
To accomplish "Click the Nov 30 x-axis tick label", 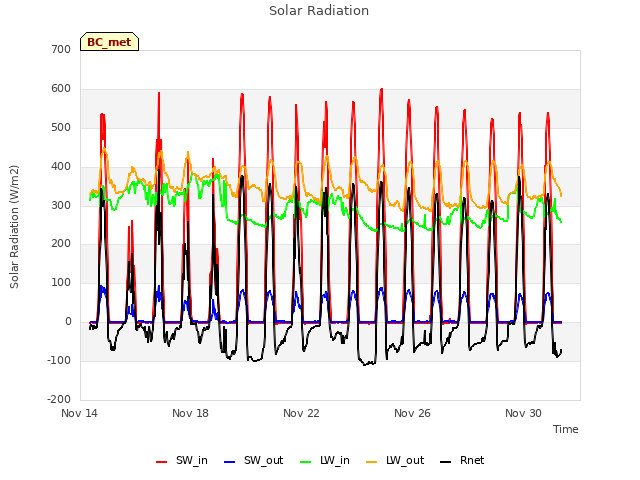I will 523,413.
